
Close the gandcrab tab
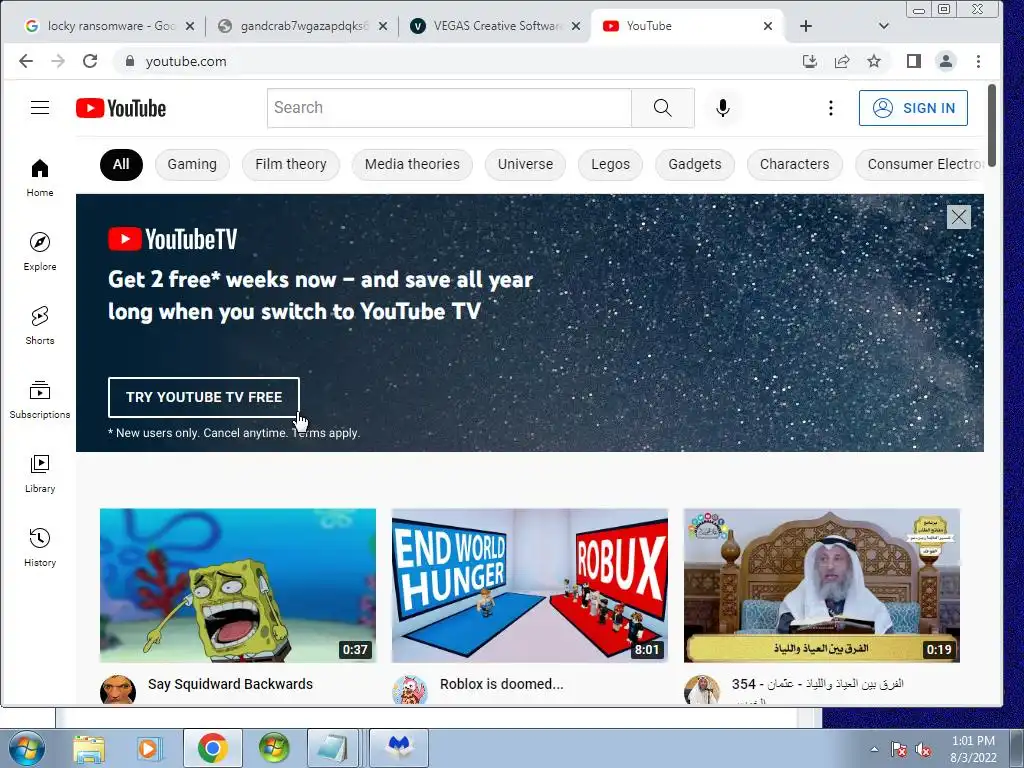pyautogui.click(x=383, y=26)
